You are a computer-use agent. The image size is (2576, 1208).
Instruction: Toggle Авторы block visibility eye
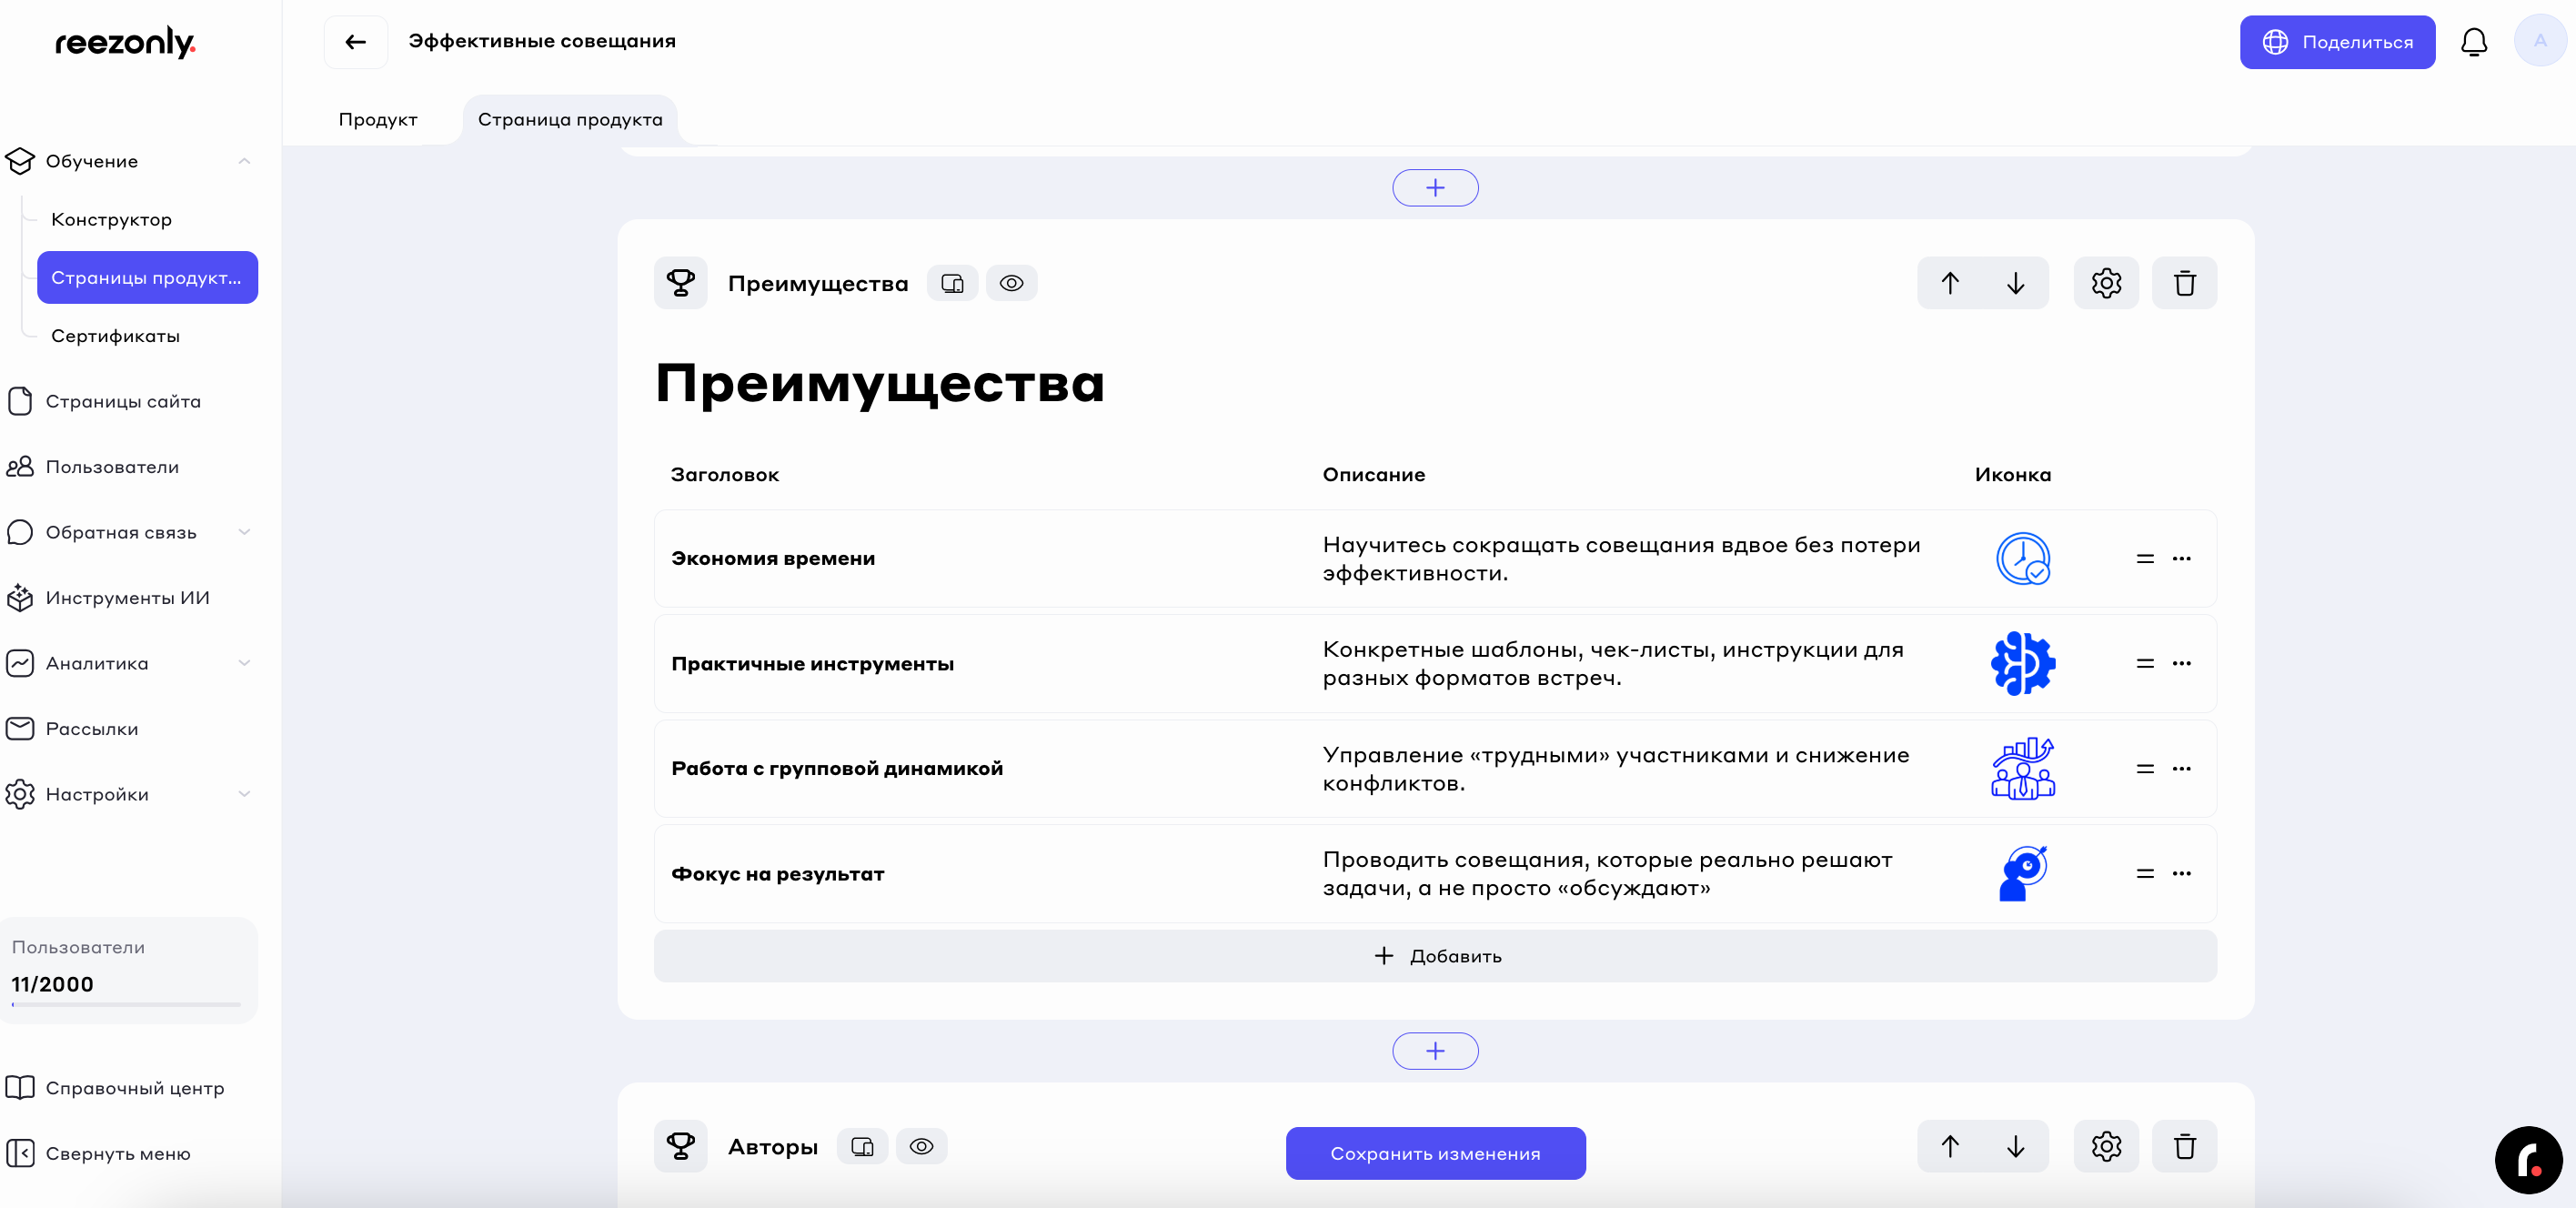click(921, 1146)
